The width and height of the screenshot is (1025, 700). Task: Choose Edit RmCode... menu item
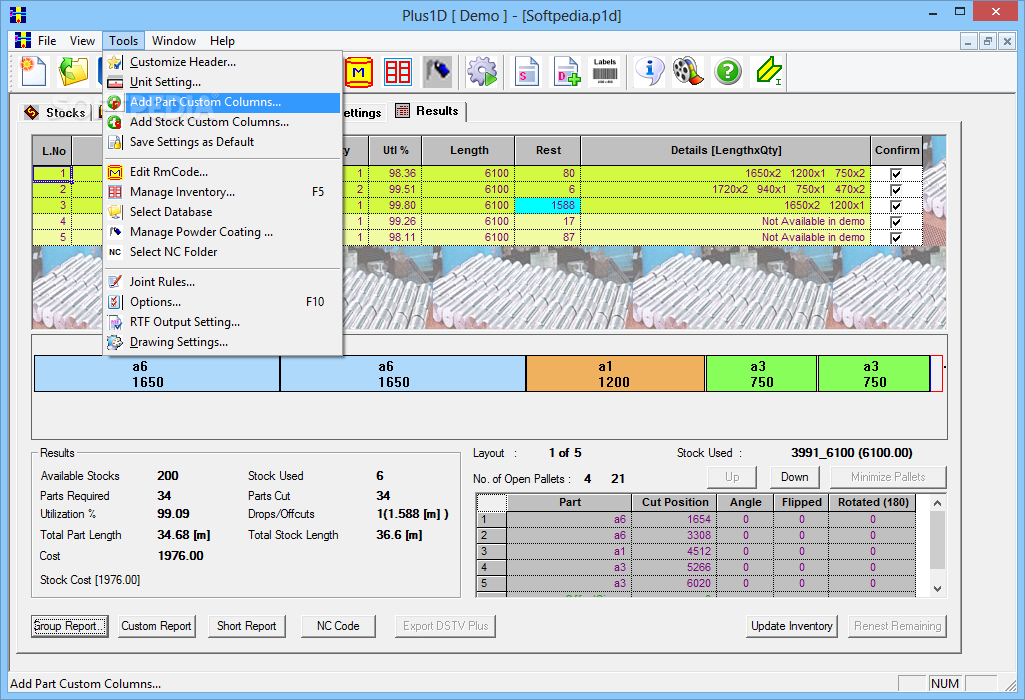[222, 172]
